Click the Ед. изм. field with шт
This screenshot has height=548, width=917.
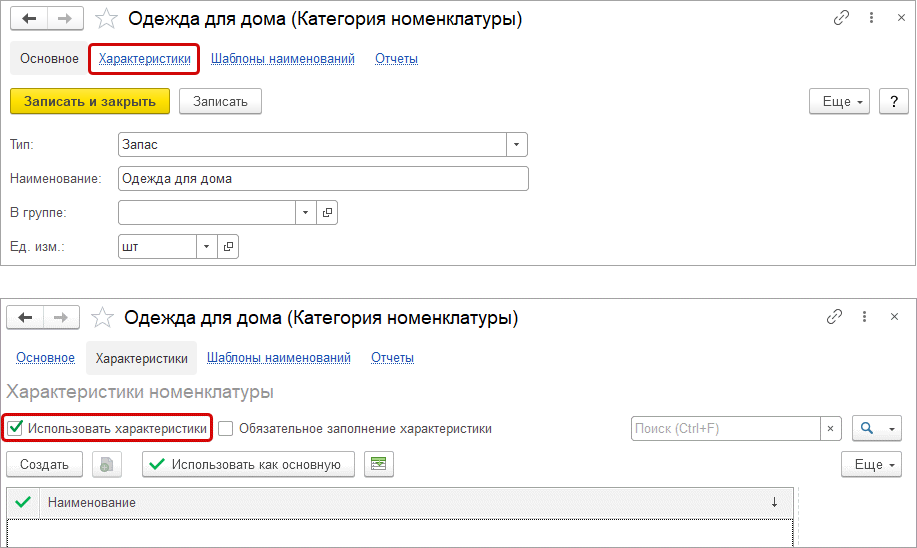pos(157,246)
